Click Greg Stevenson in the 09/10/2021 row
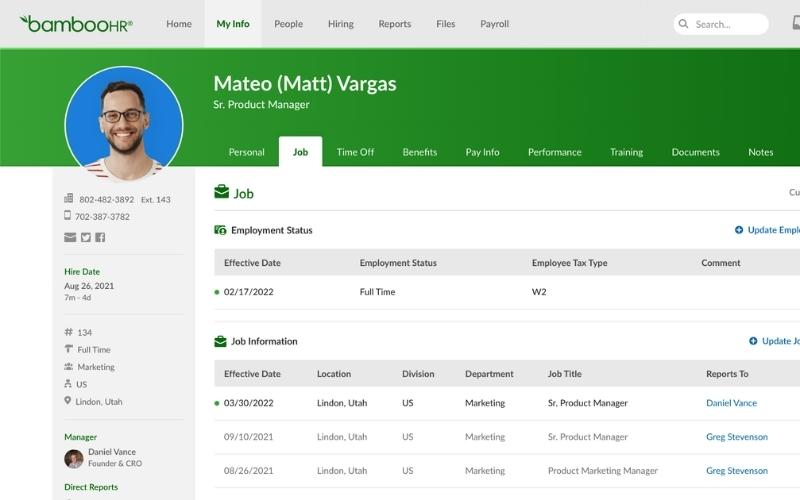Screen dimensions: 800x500 click(x=736, y=437)
